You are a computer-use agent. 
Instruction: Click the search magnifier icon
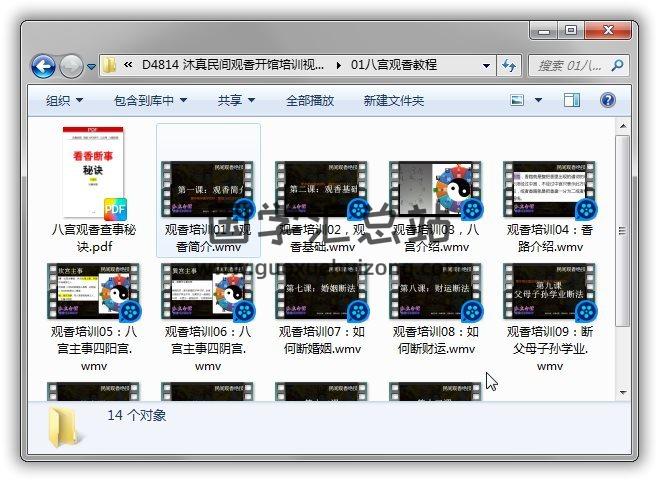pyautogui.click(x=617, y=65)
